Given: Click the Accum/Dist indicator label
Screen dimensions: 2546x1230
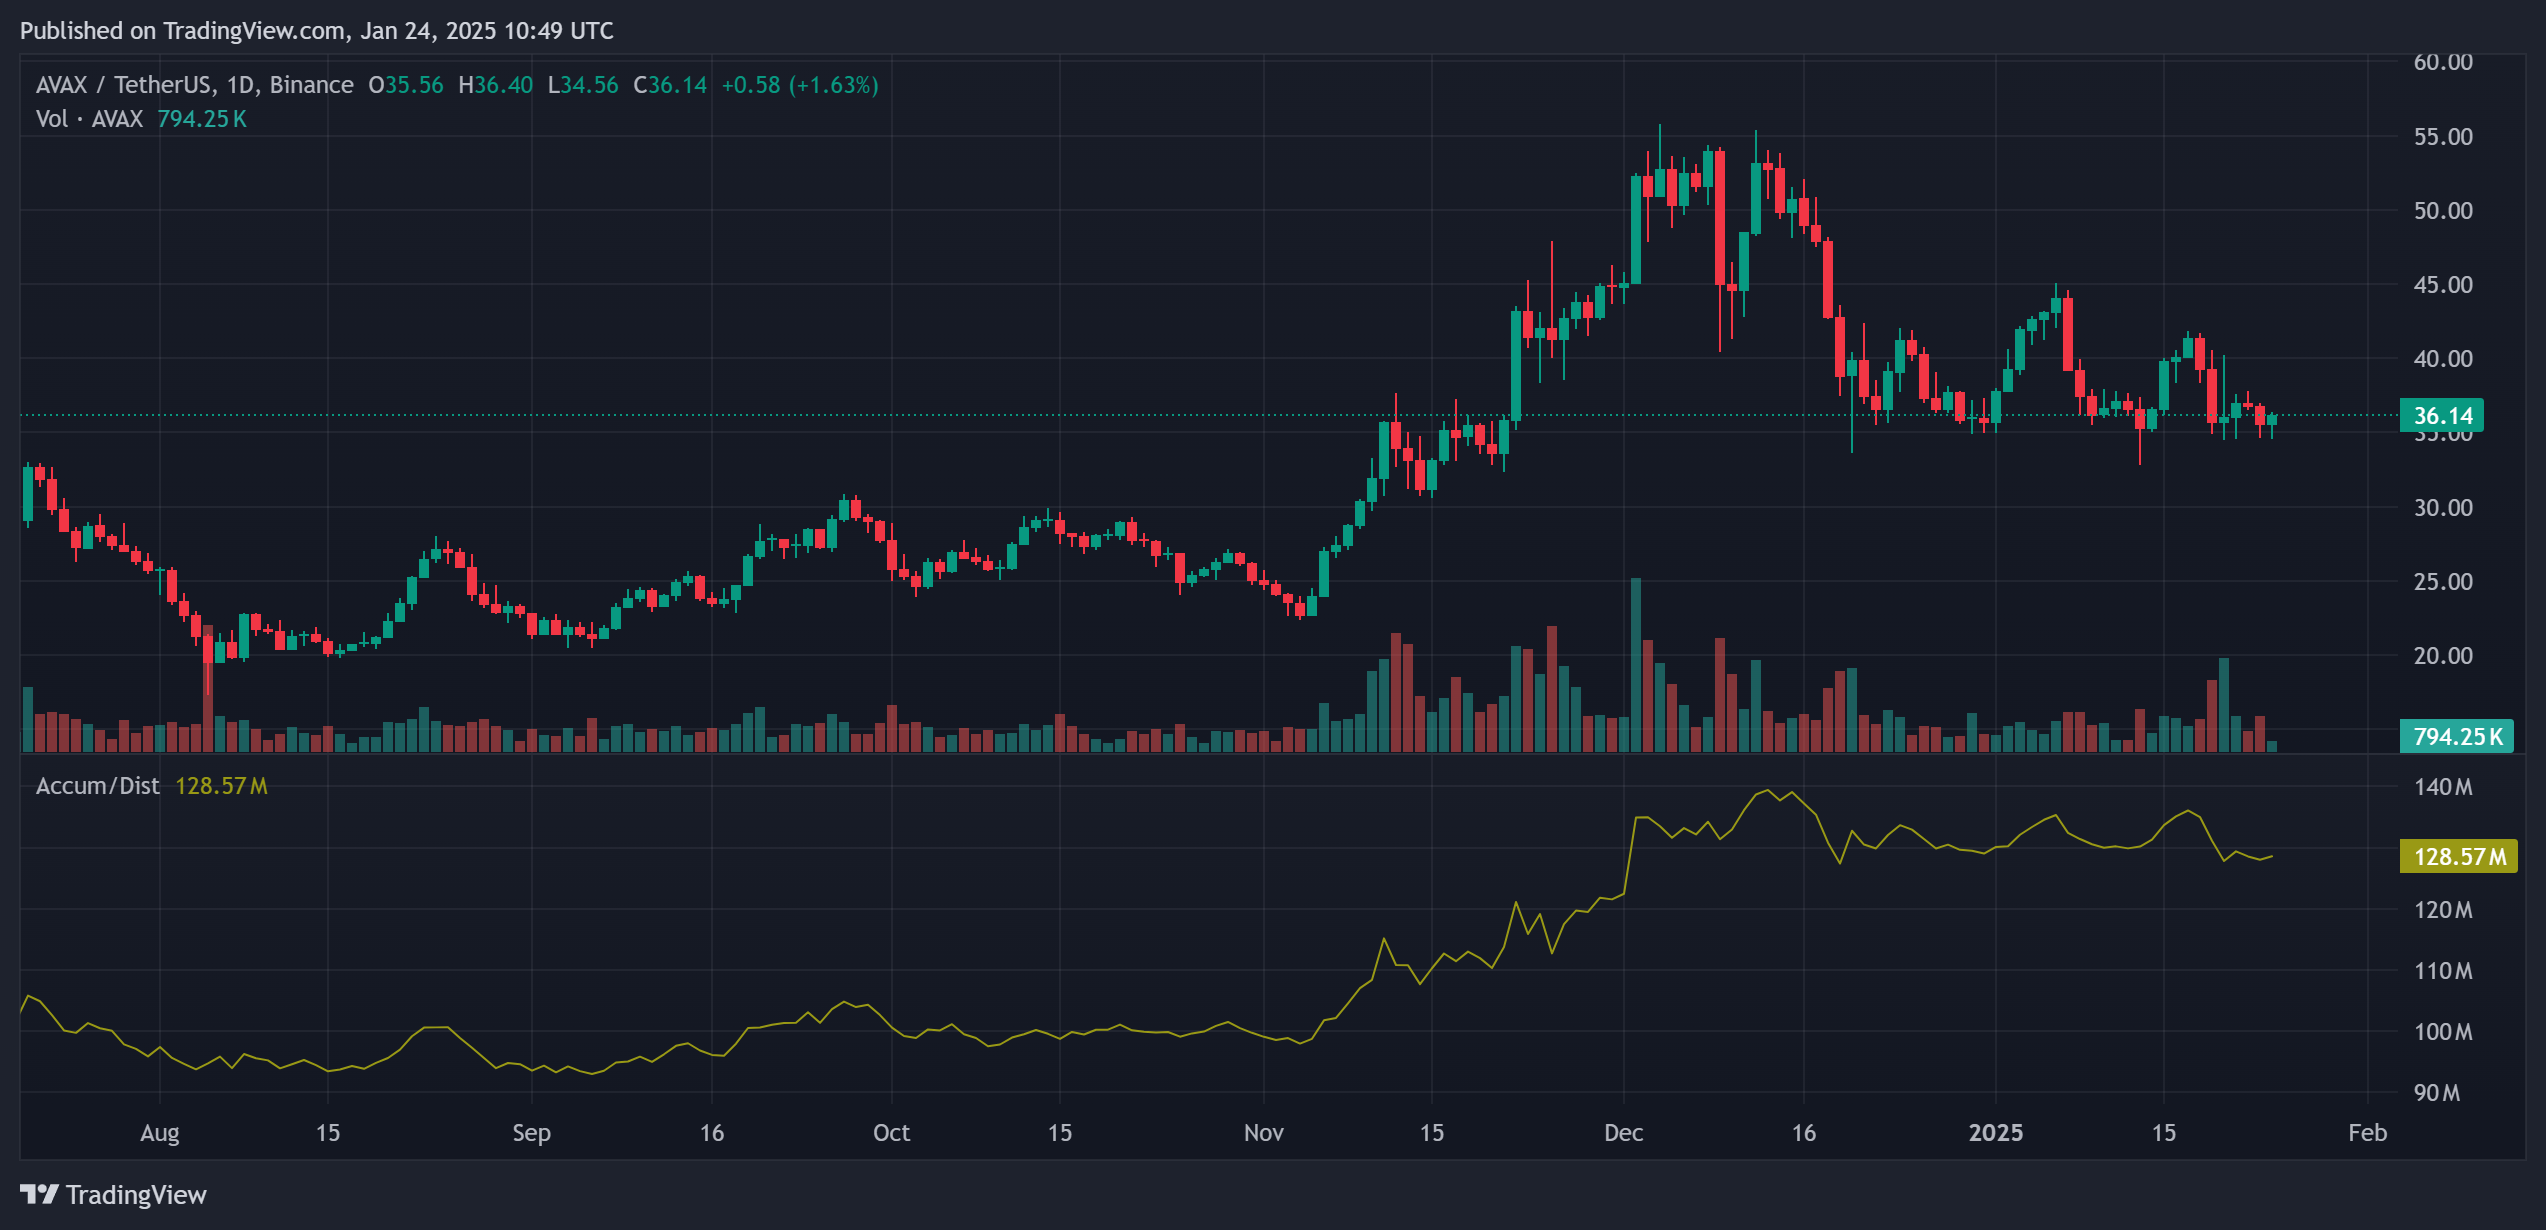Looking at the screenshot, I should pyautogui.click(x=98, y=786).
